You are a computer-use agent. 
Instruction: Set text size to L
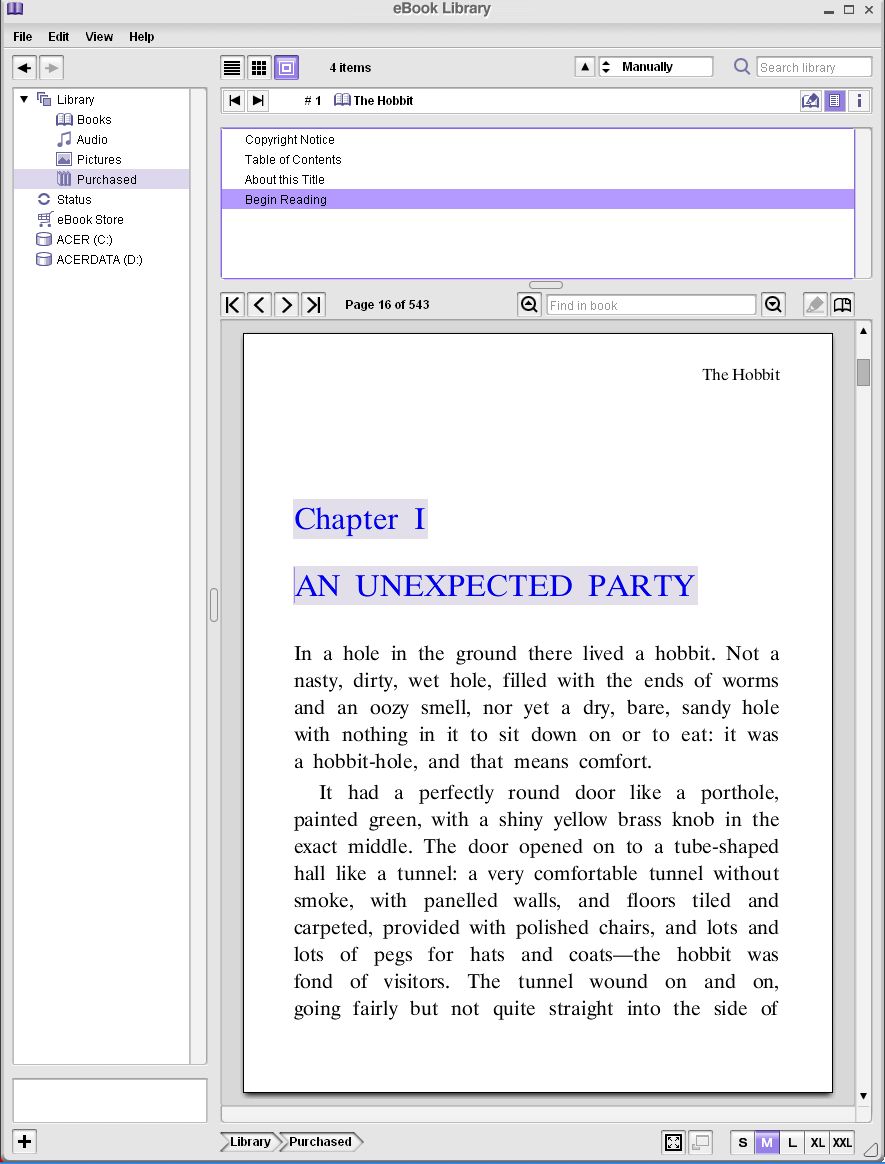(792, 1142)
